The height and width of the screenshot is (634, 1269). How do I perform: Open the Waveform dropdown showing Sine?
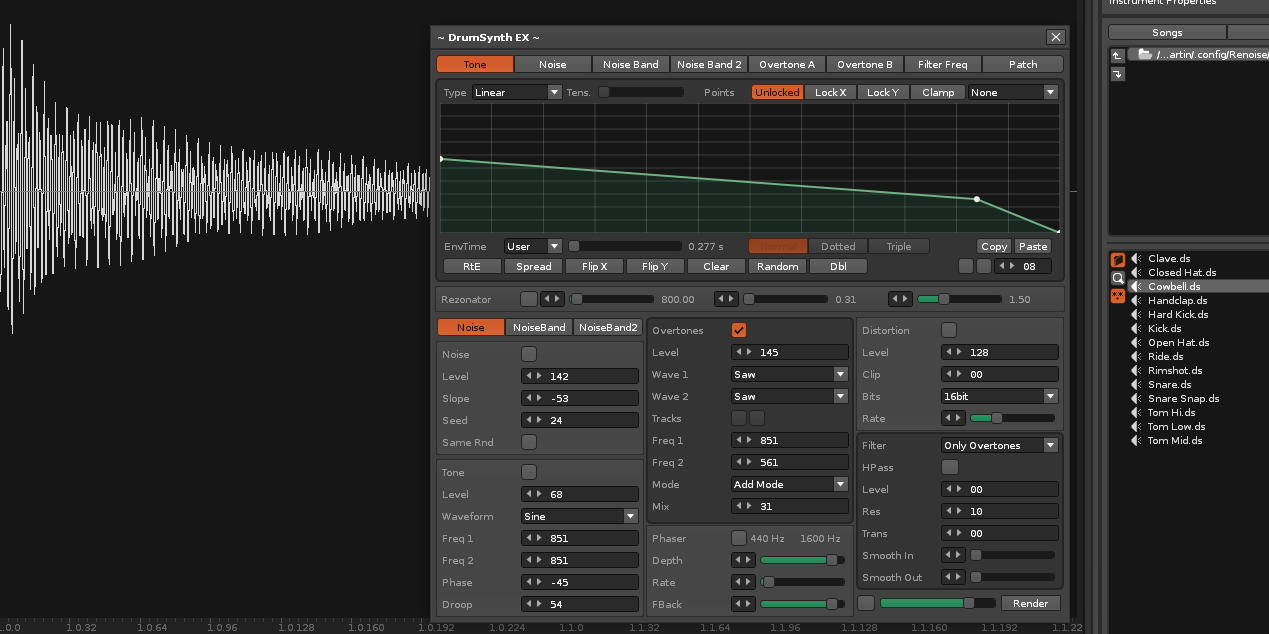580,516
